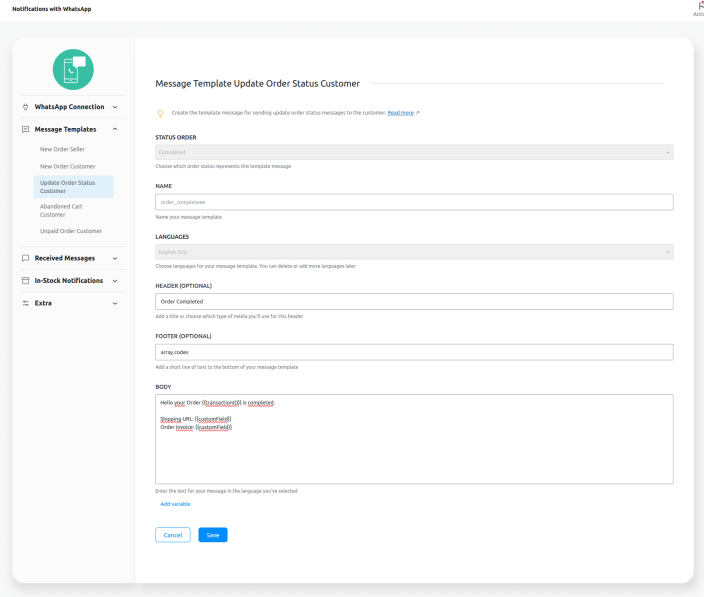Expand the In-Stock Notifications chevron
Image resolution: width=704 pixels, height=597 pixels.
click(x=115, y=281)
